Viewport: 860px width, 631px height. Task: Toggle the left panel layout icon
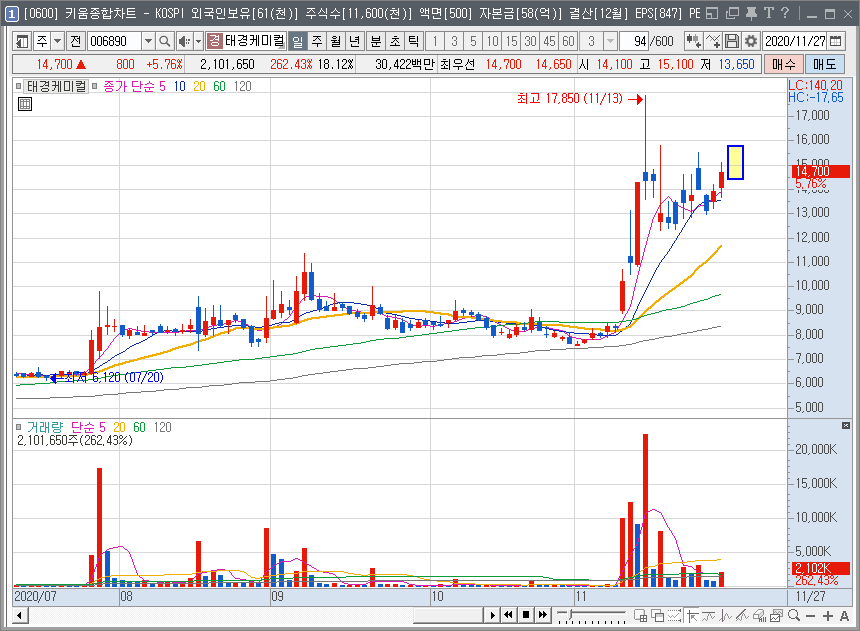[x=22, y=41]
